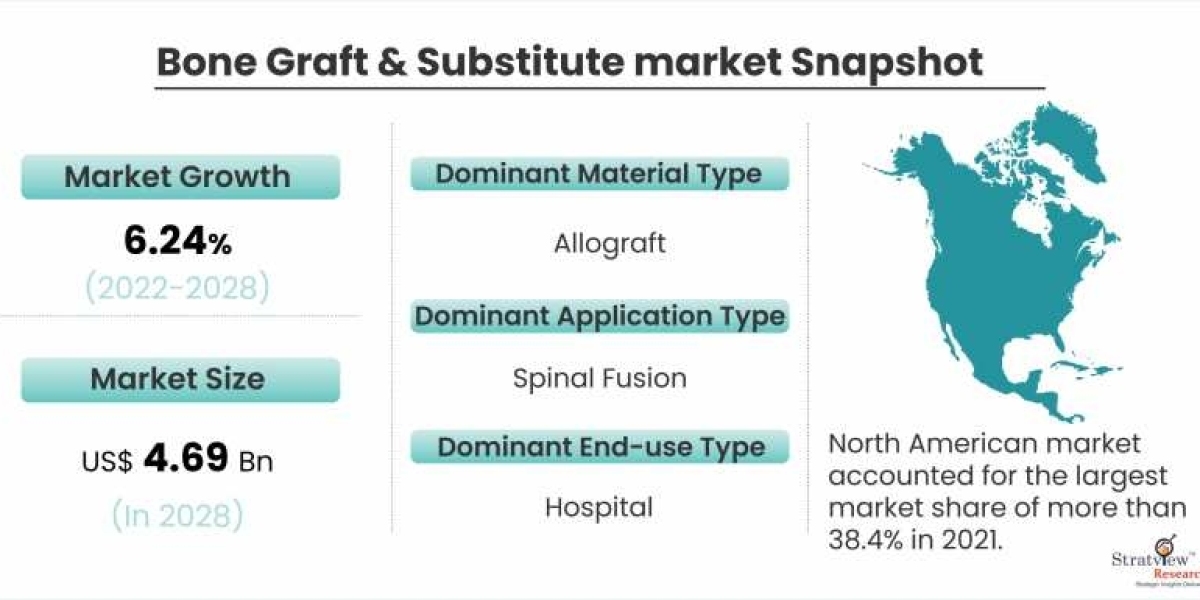Click the (In 2028) text
1200x600 pixels.
[176, 514]
